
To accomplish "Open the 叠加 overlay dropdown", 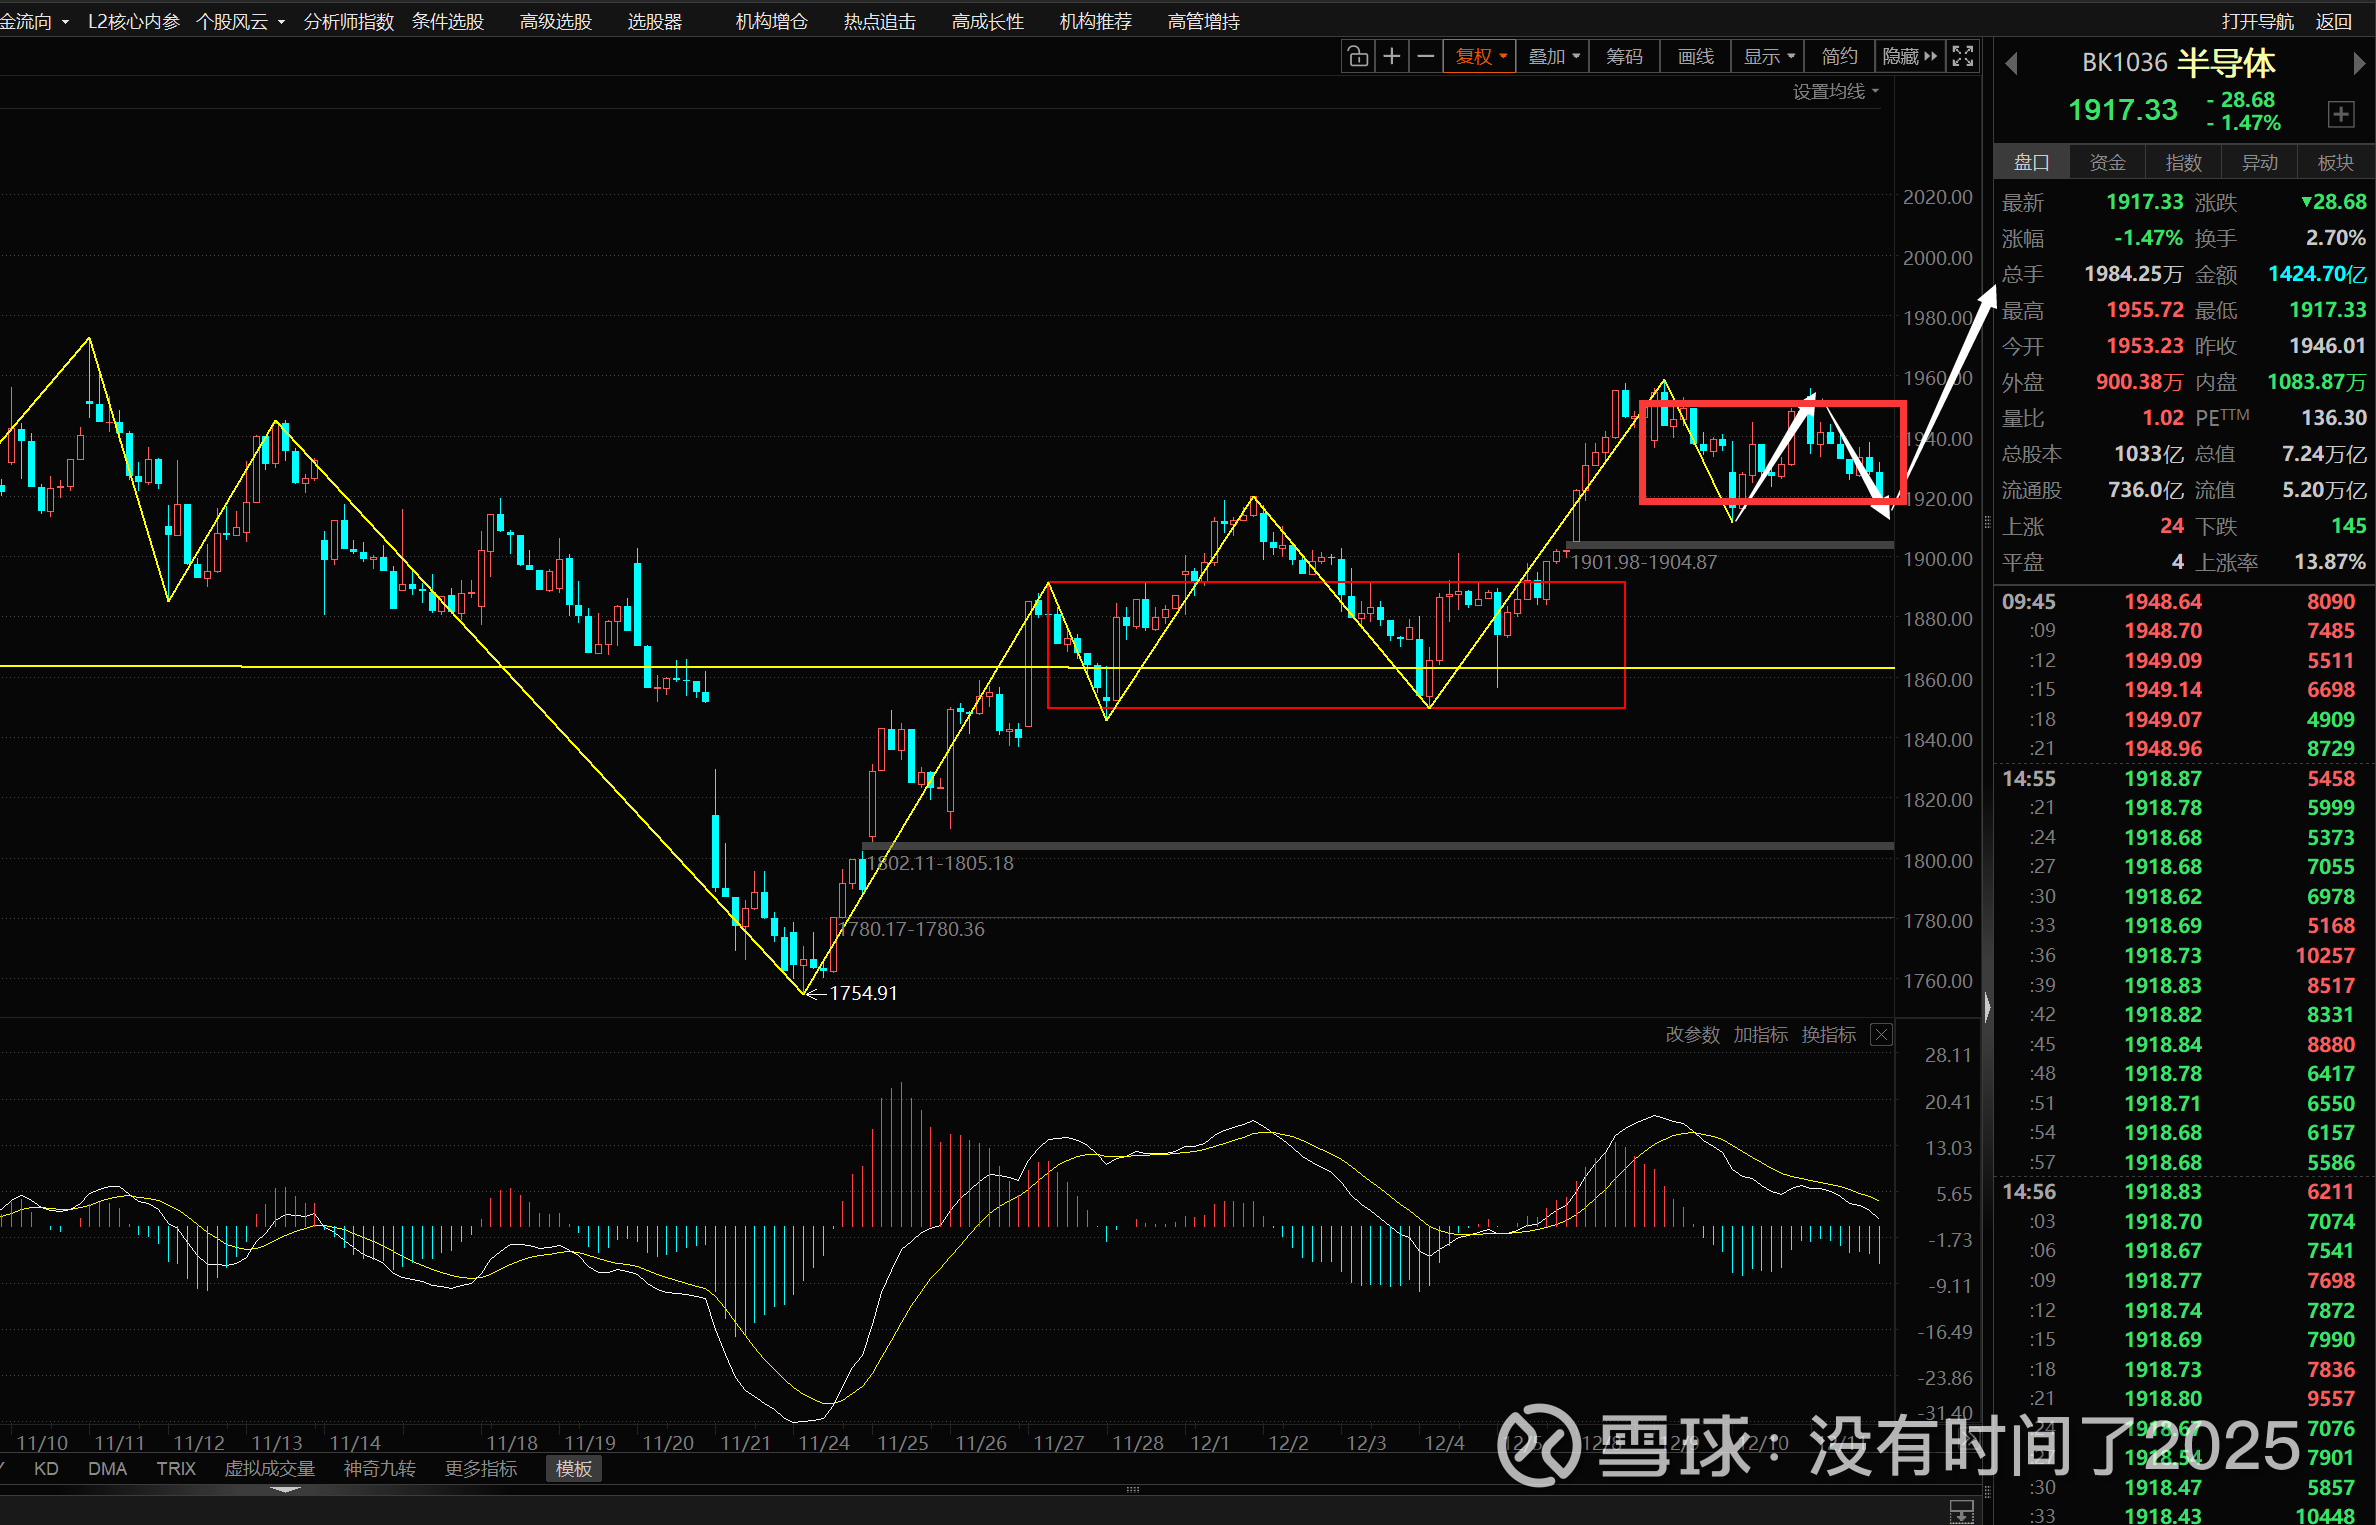I will click(x=1553, y=57).
